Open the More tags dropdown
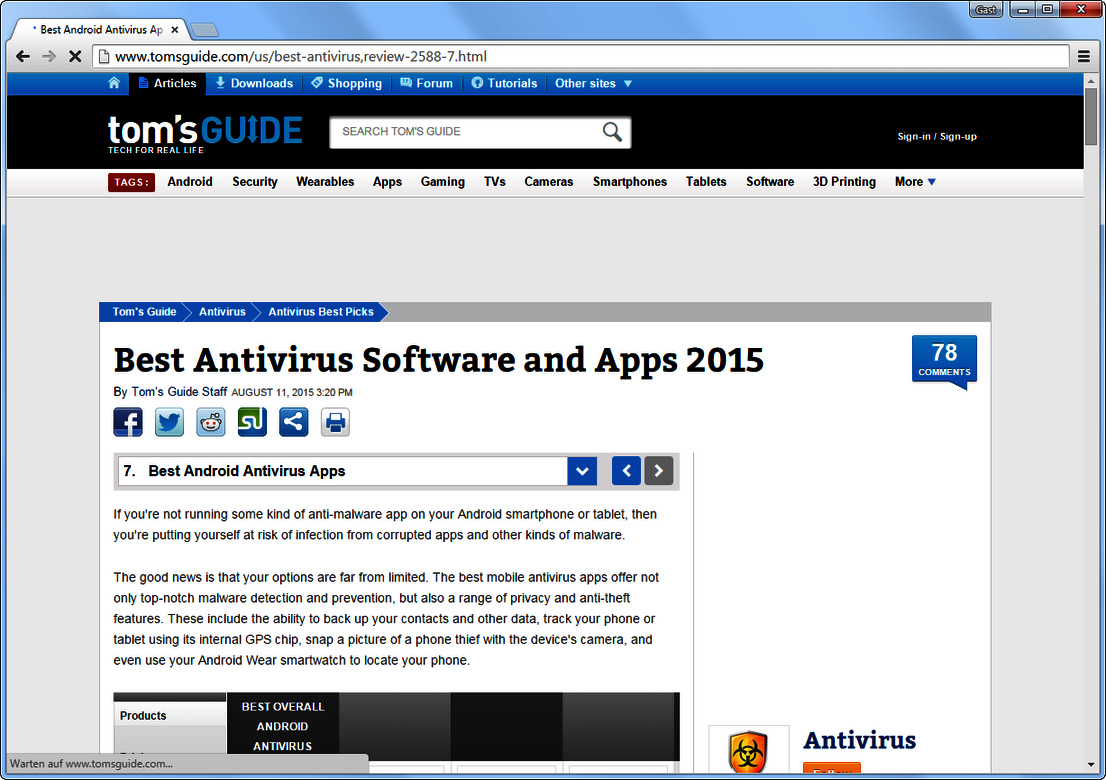 pyautogui.click(x=915, y=182)
